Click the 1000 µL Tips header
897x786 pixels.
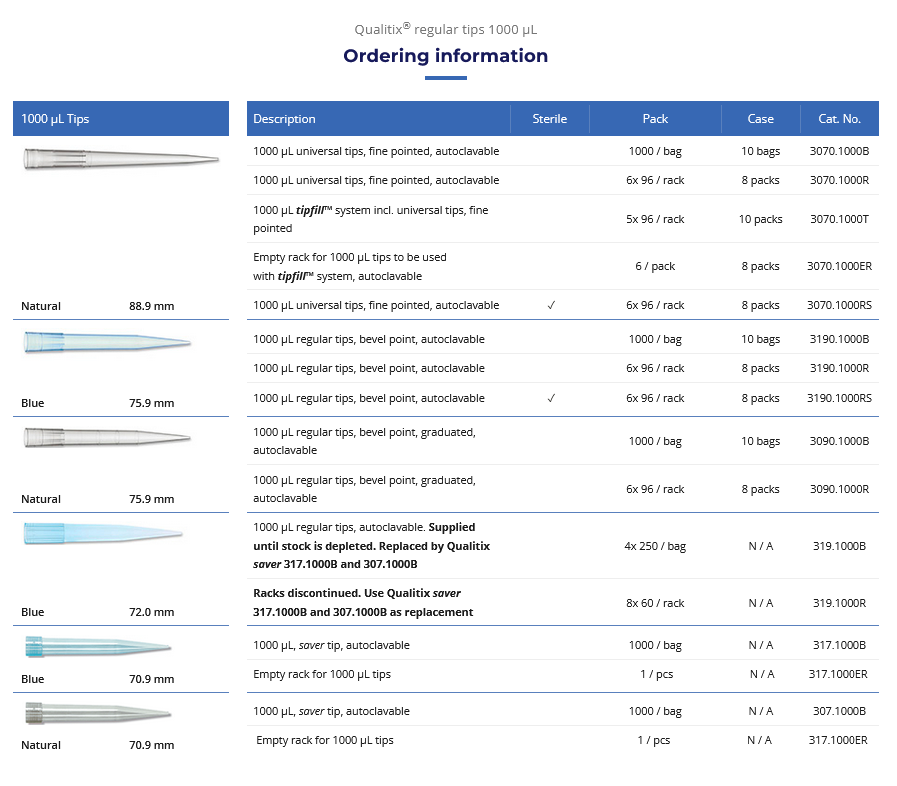(56, 119)
